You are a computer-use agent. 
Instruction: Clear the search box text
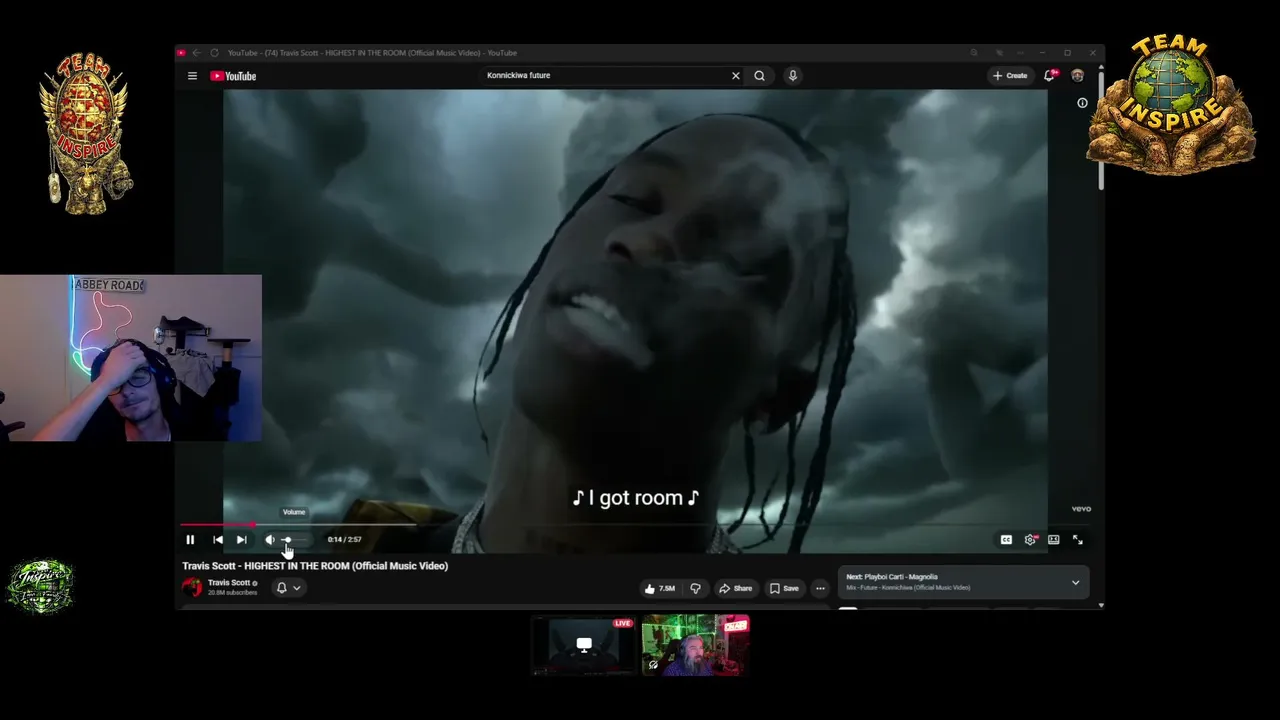point(735,76)
